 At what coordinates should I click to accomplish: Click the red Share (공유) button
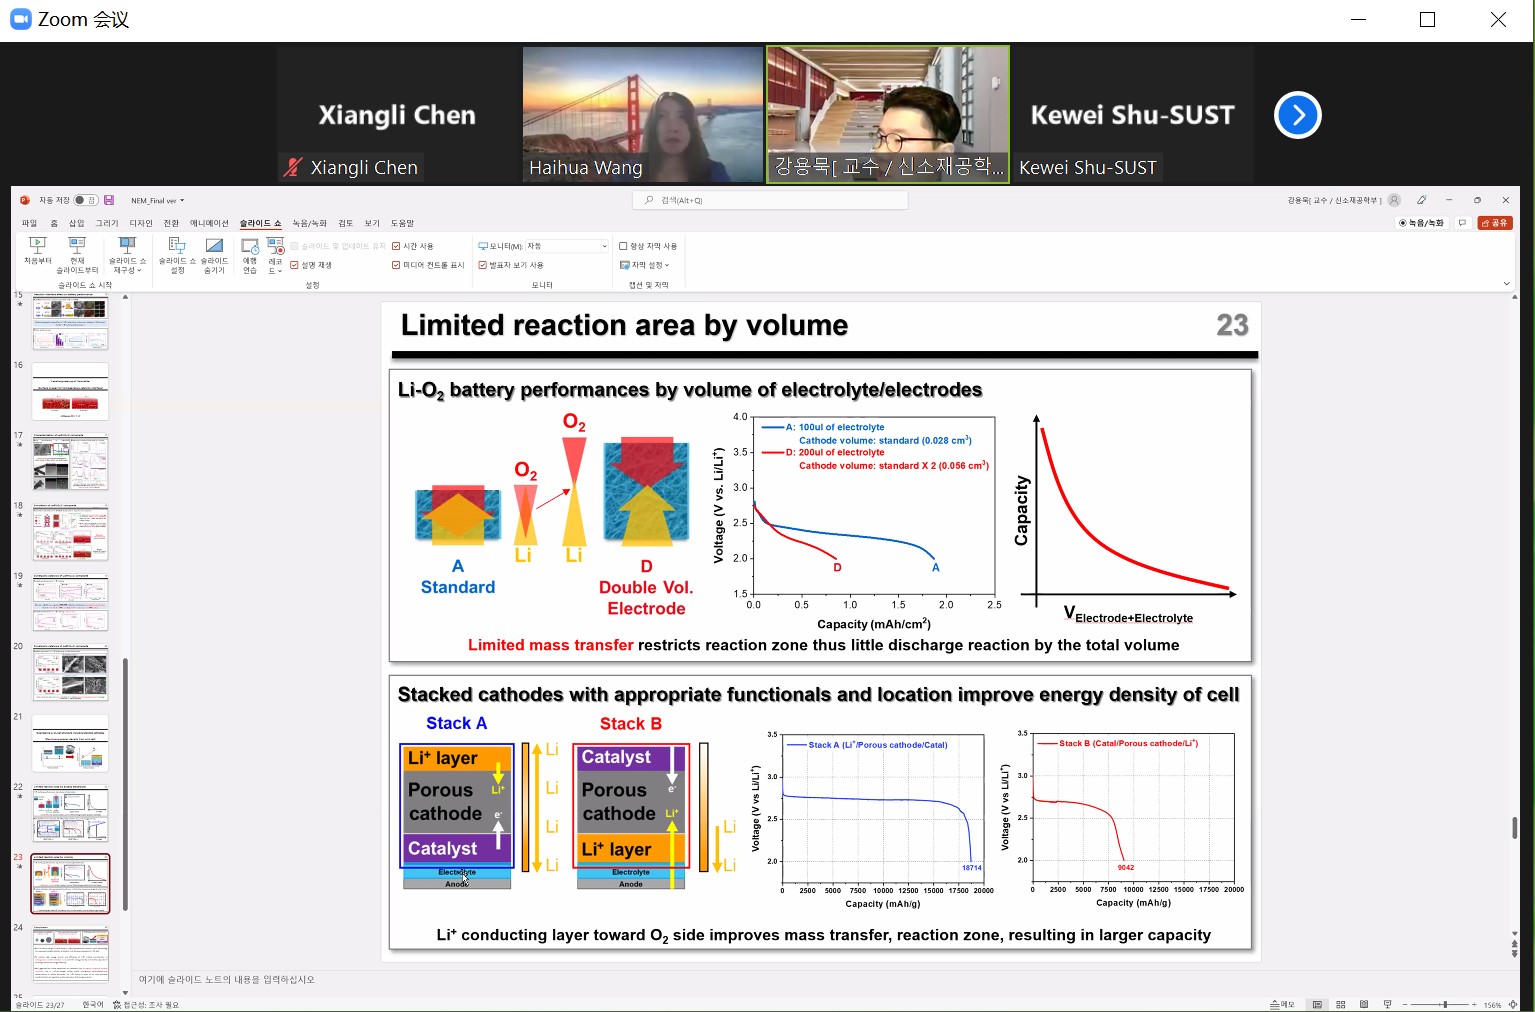click(1495, 223)
